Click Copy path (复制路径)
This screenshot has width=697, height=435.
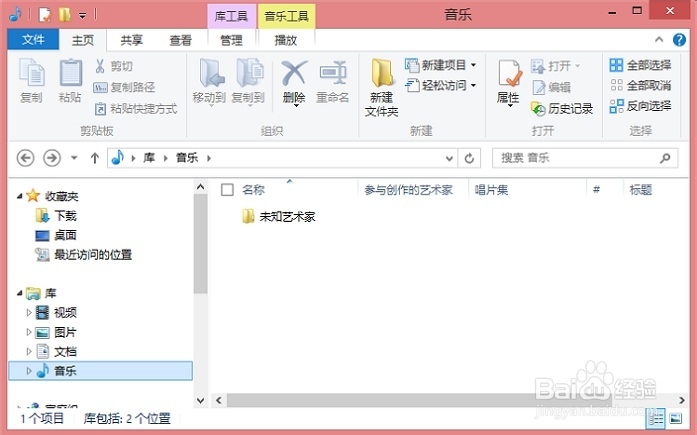click(x=124, y=87)
